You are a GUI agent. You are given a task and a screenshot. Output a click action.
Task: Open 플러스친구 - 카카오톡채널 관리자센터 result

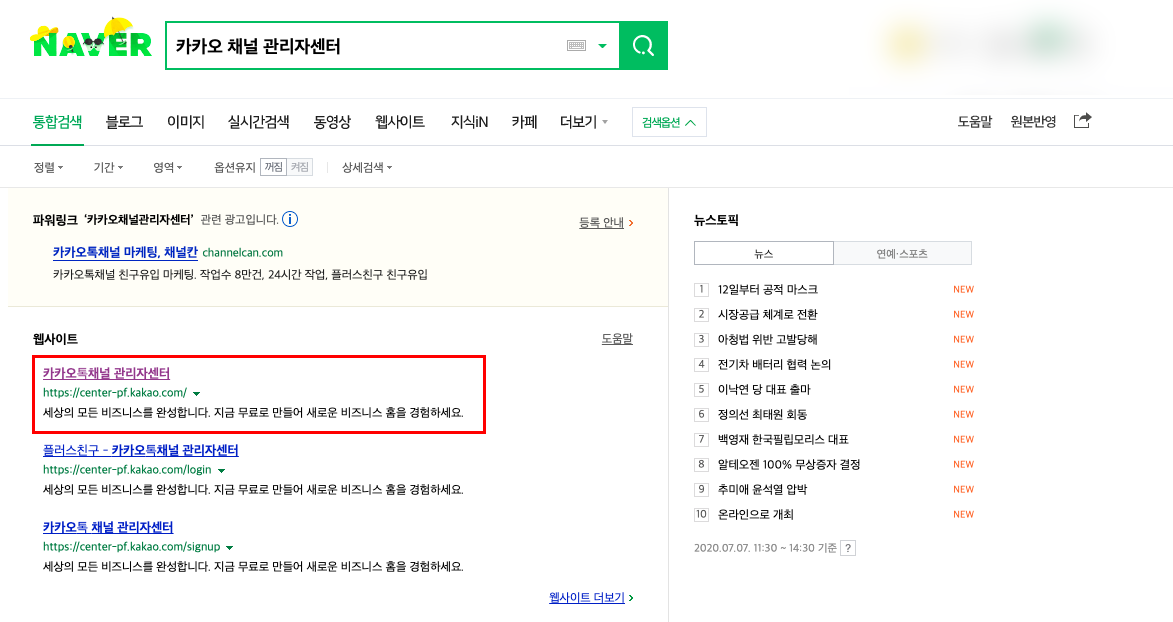[x=141, y=450]
